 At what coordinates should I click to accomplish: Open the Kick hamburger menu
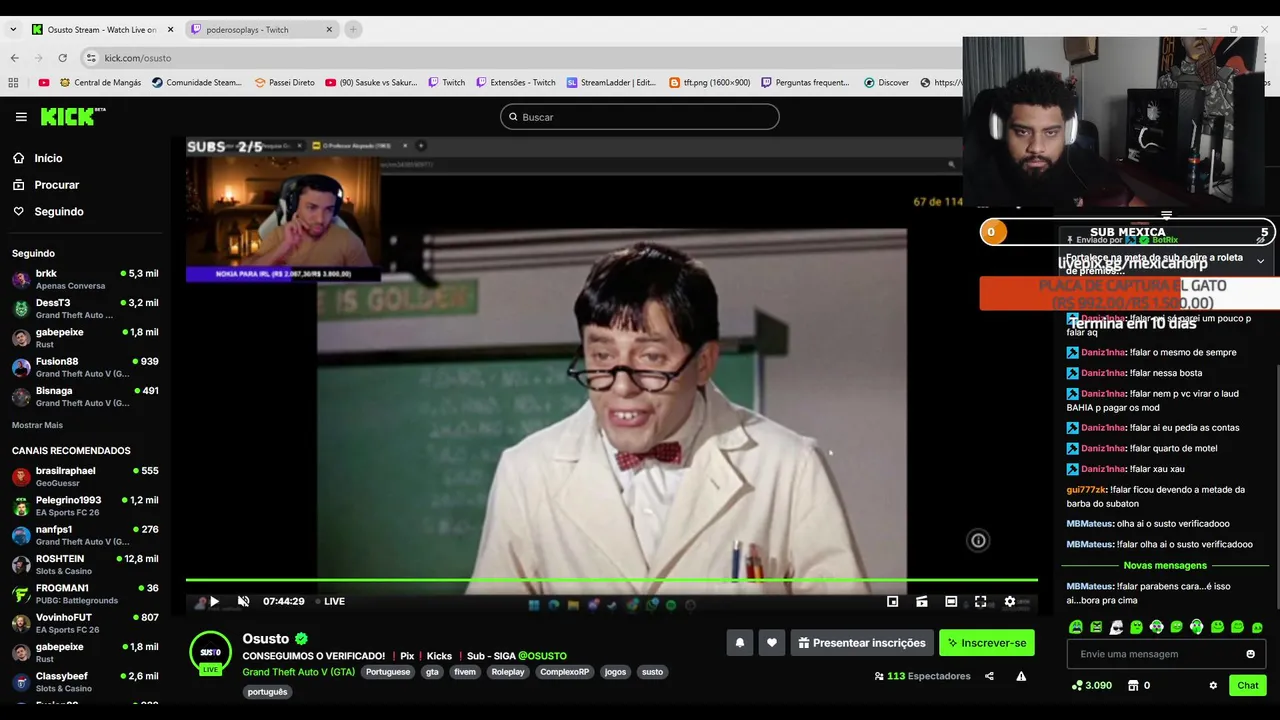[x=21, y=117]
